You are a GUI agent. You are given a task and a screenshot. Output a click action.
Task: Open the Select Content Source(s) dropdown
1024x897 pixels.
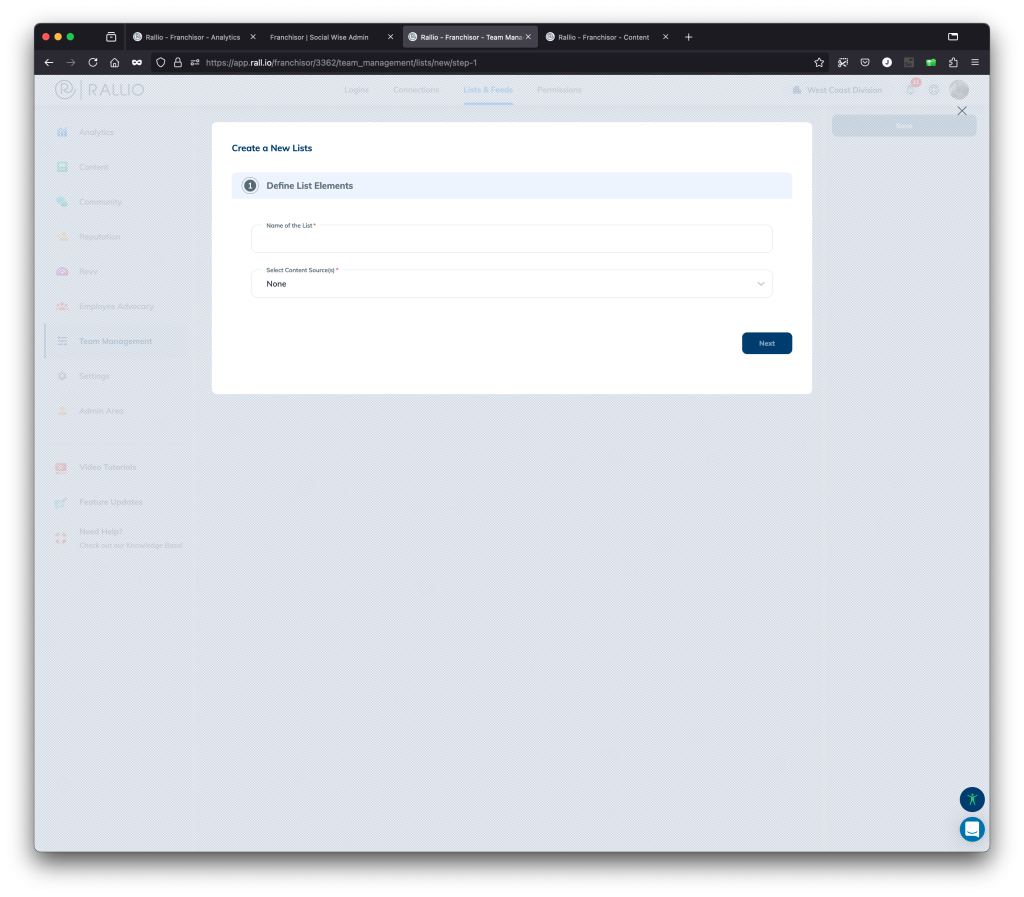[x=511, y=284]
